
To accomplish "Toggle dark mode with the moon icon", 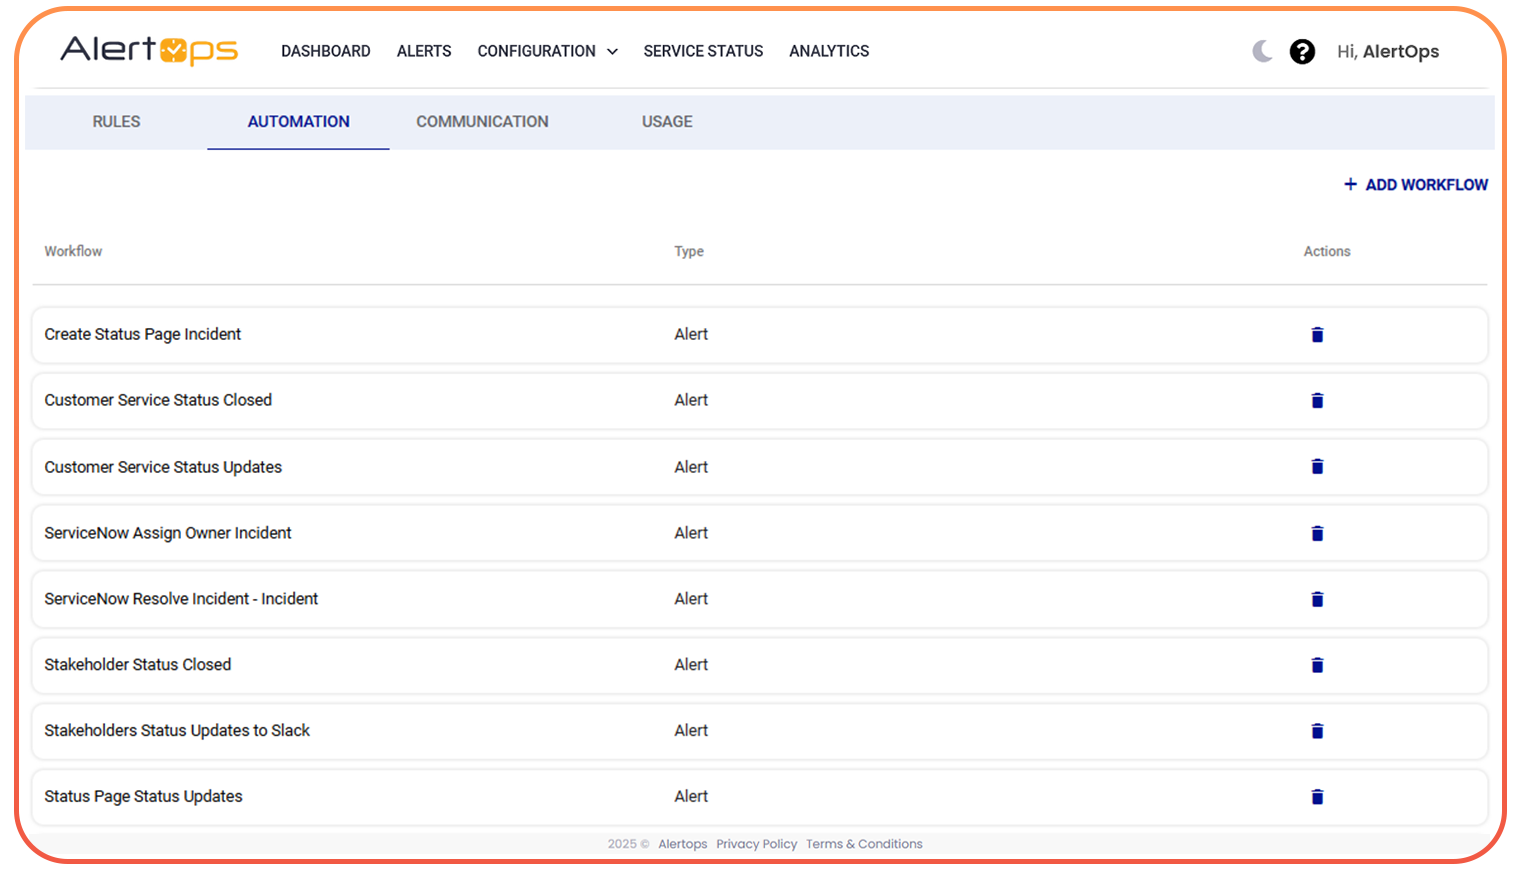I will point(1261,51).
